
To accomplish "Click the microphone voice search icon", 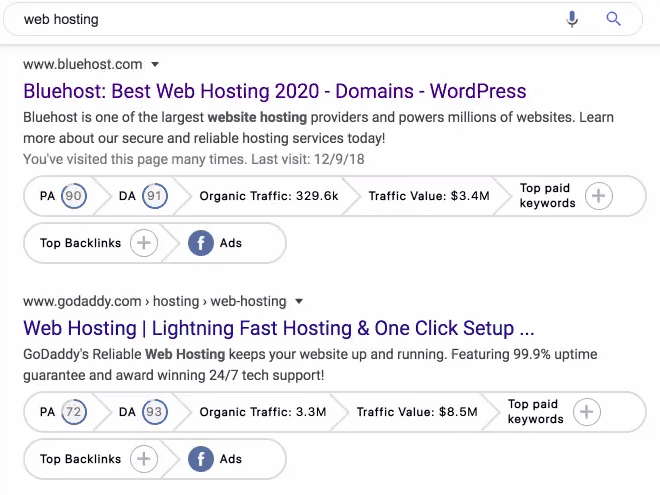I will (x=572, y=19).
